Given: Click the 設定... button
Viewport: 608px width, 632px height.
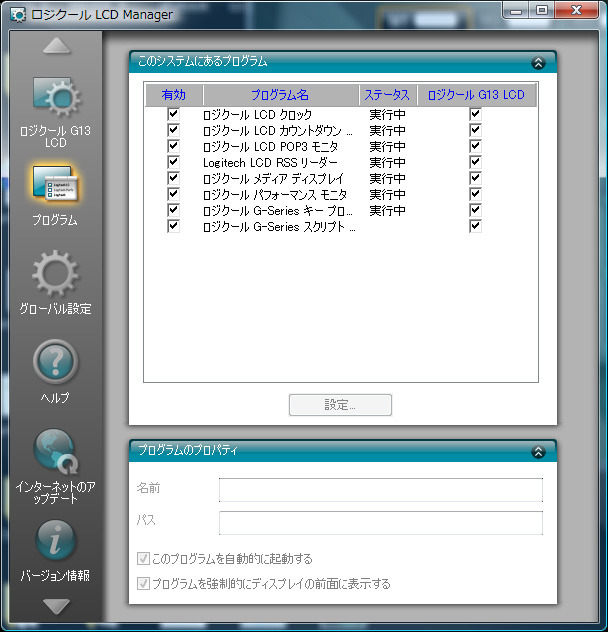Looking at the screenshot, I should pyautogui.click(x=340, y=405).
